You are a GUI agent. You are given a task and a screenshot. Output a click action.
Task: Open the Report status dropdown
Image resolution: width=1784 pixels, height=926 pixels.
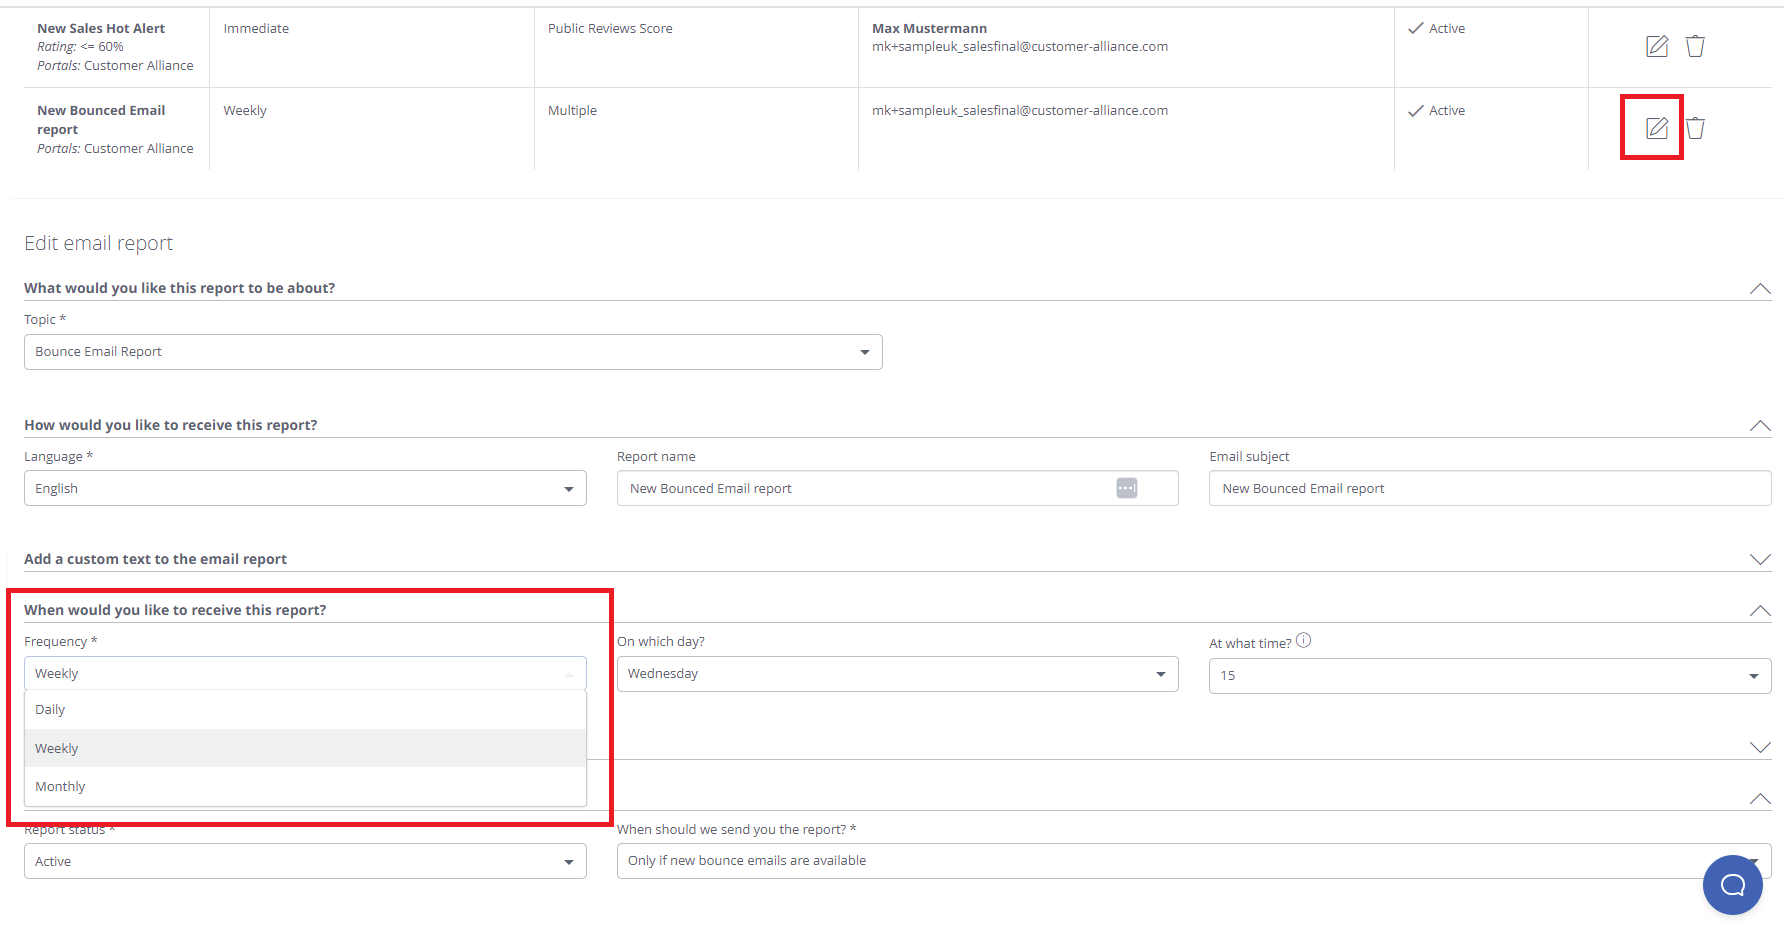point(305,861)
